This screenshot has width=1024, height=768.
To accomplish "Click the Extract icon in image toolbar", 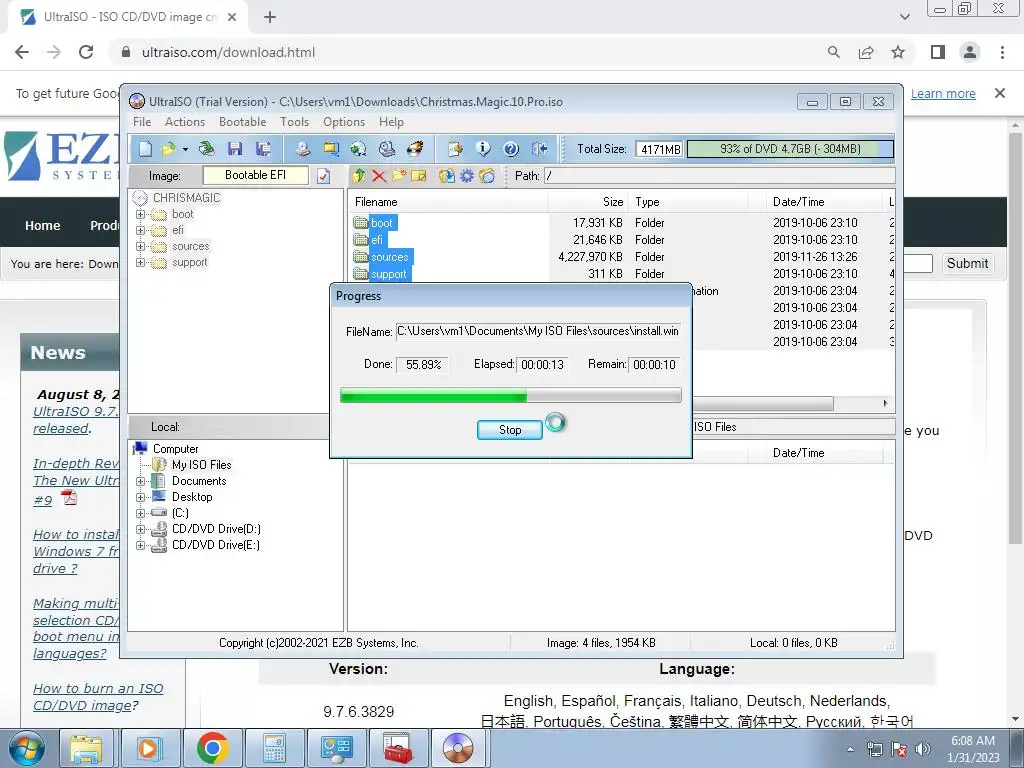I will (447, 176).
